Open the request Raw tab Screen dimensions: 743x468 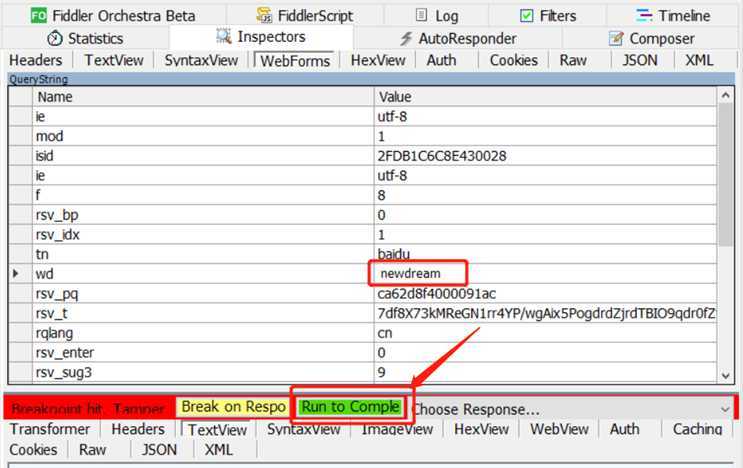point(573,60)
